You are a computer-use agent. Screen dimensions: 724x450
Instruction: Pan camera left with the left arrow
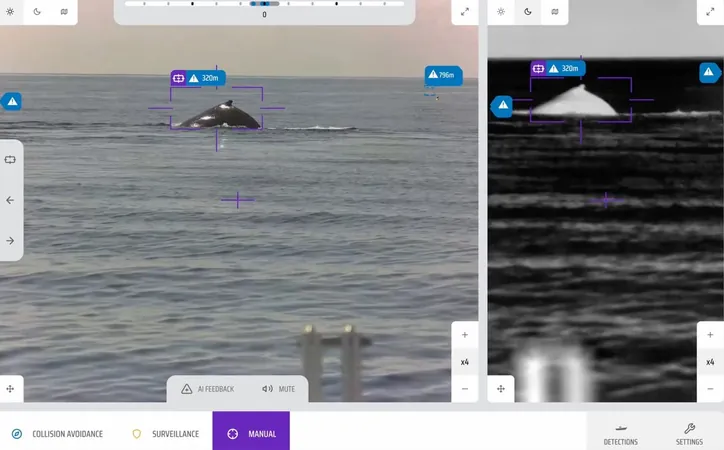tap(10, 200)
